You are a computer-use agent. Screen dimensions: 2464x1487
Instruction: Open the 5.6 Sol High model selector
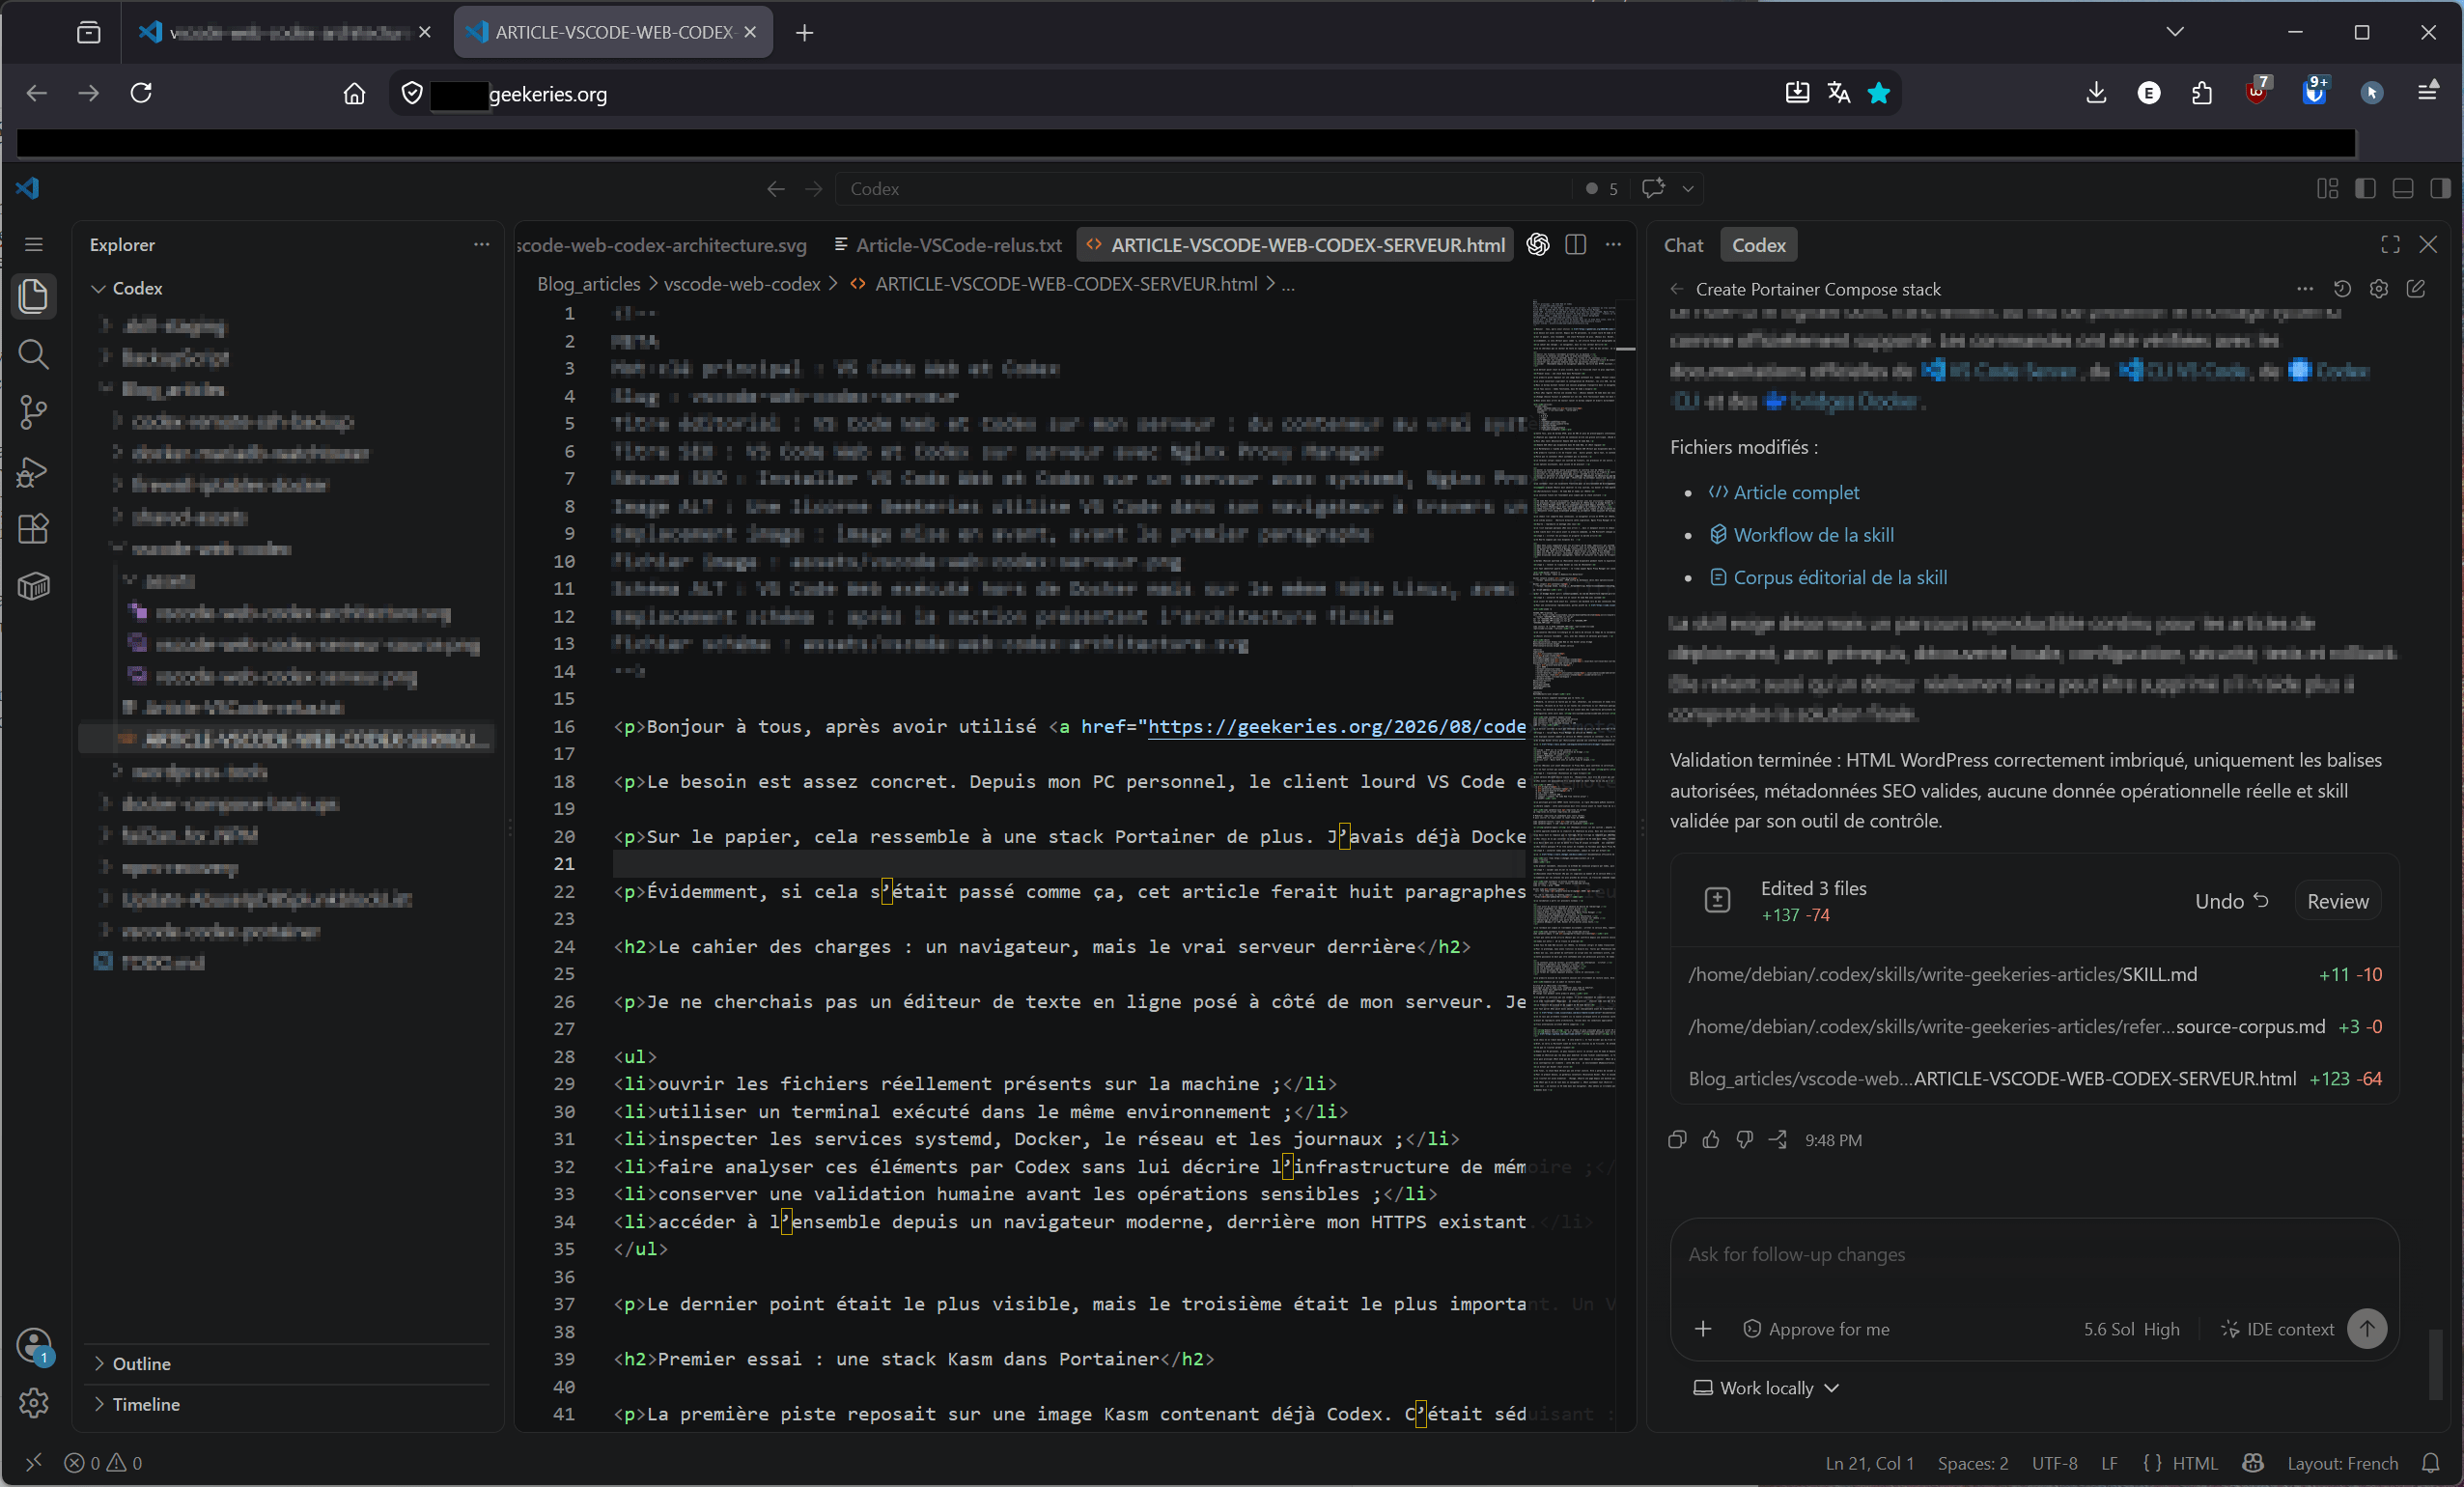[x=2131, y=1329]
